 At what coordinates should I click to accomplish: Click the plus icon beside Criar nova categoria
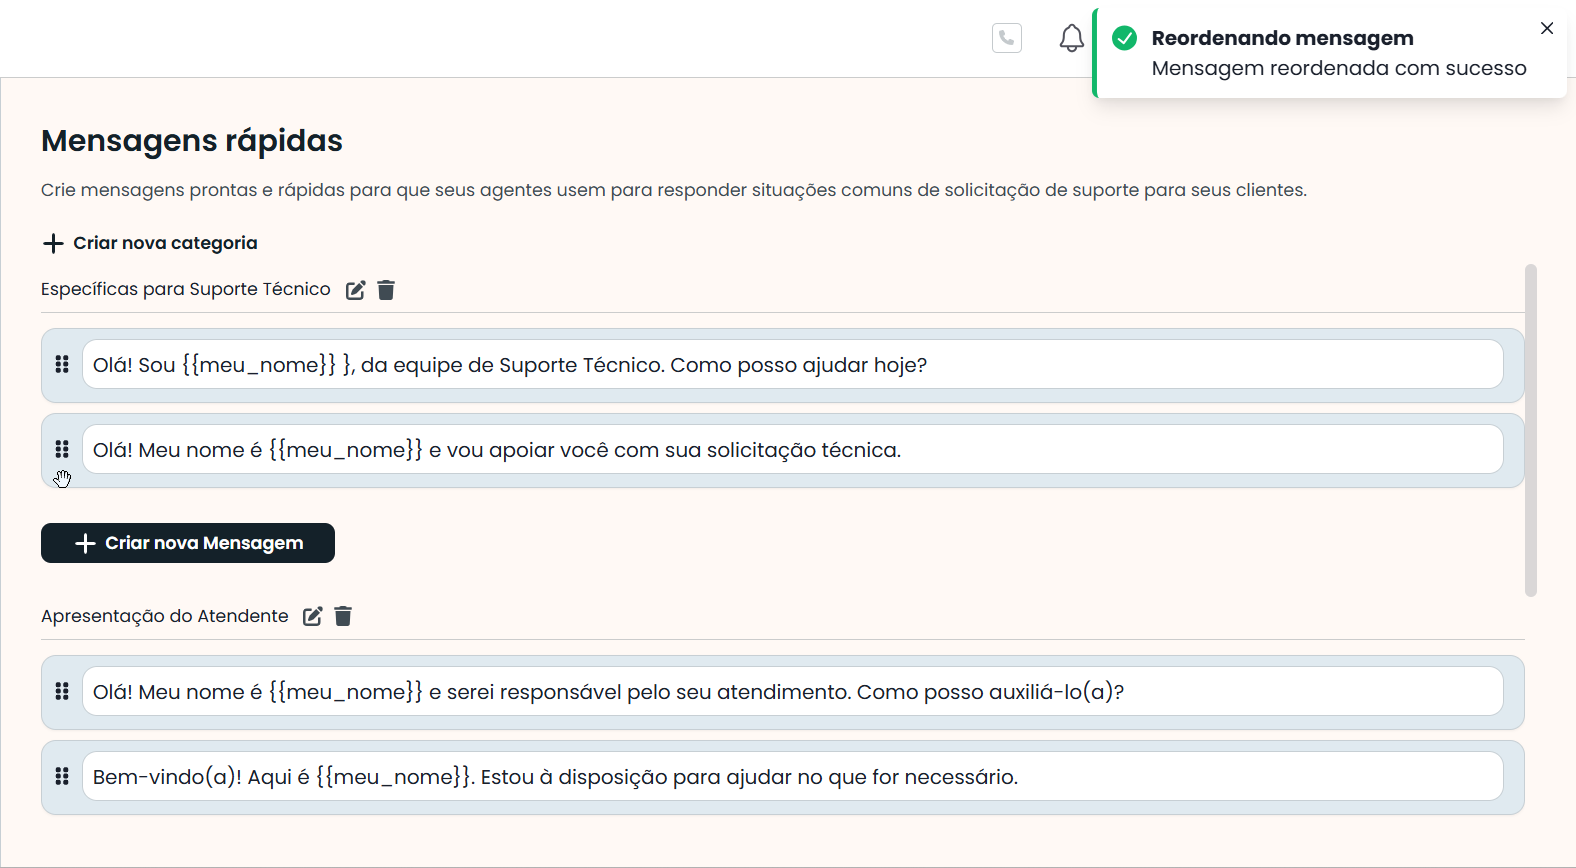pos(53,243)
